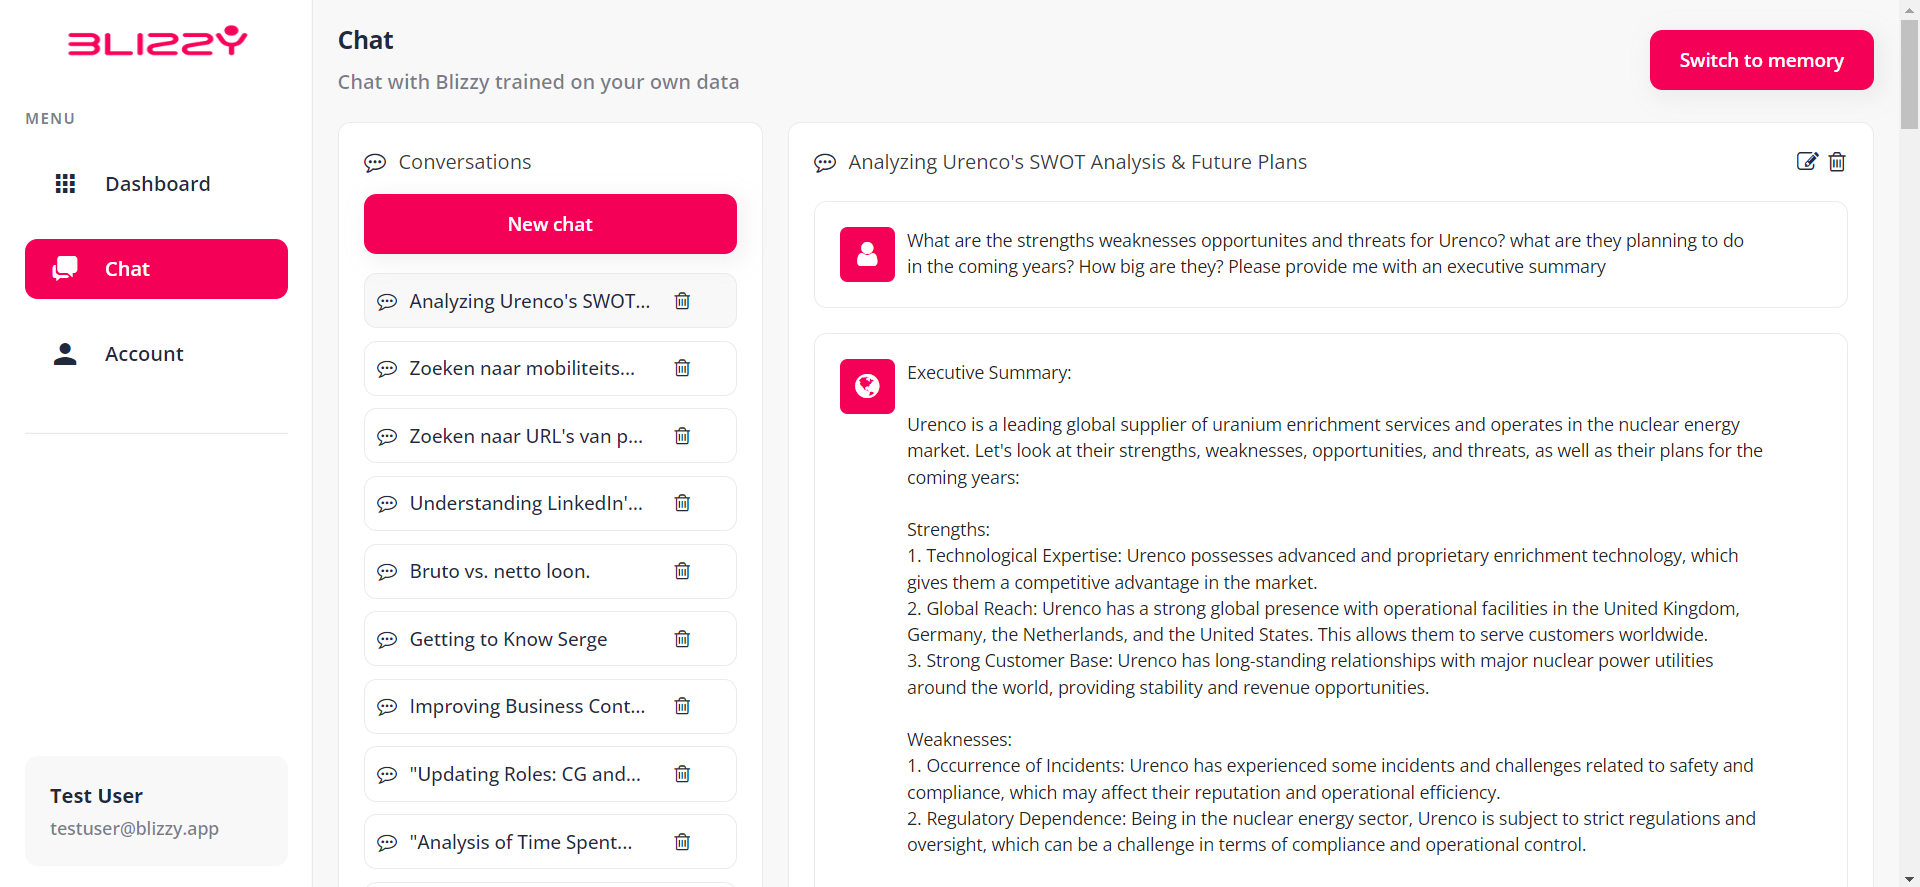The image size is (1920, 887).
Task: Delete Zoeken naar URL's conversation
Action: 682,436
